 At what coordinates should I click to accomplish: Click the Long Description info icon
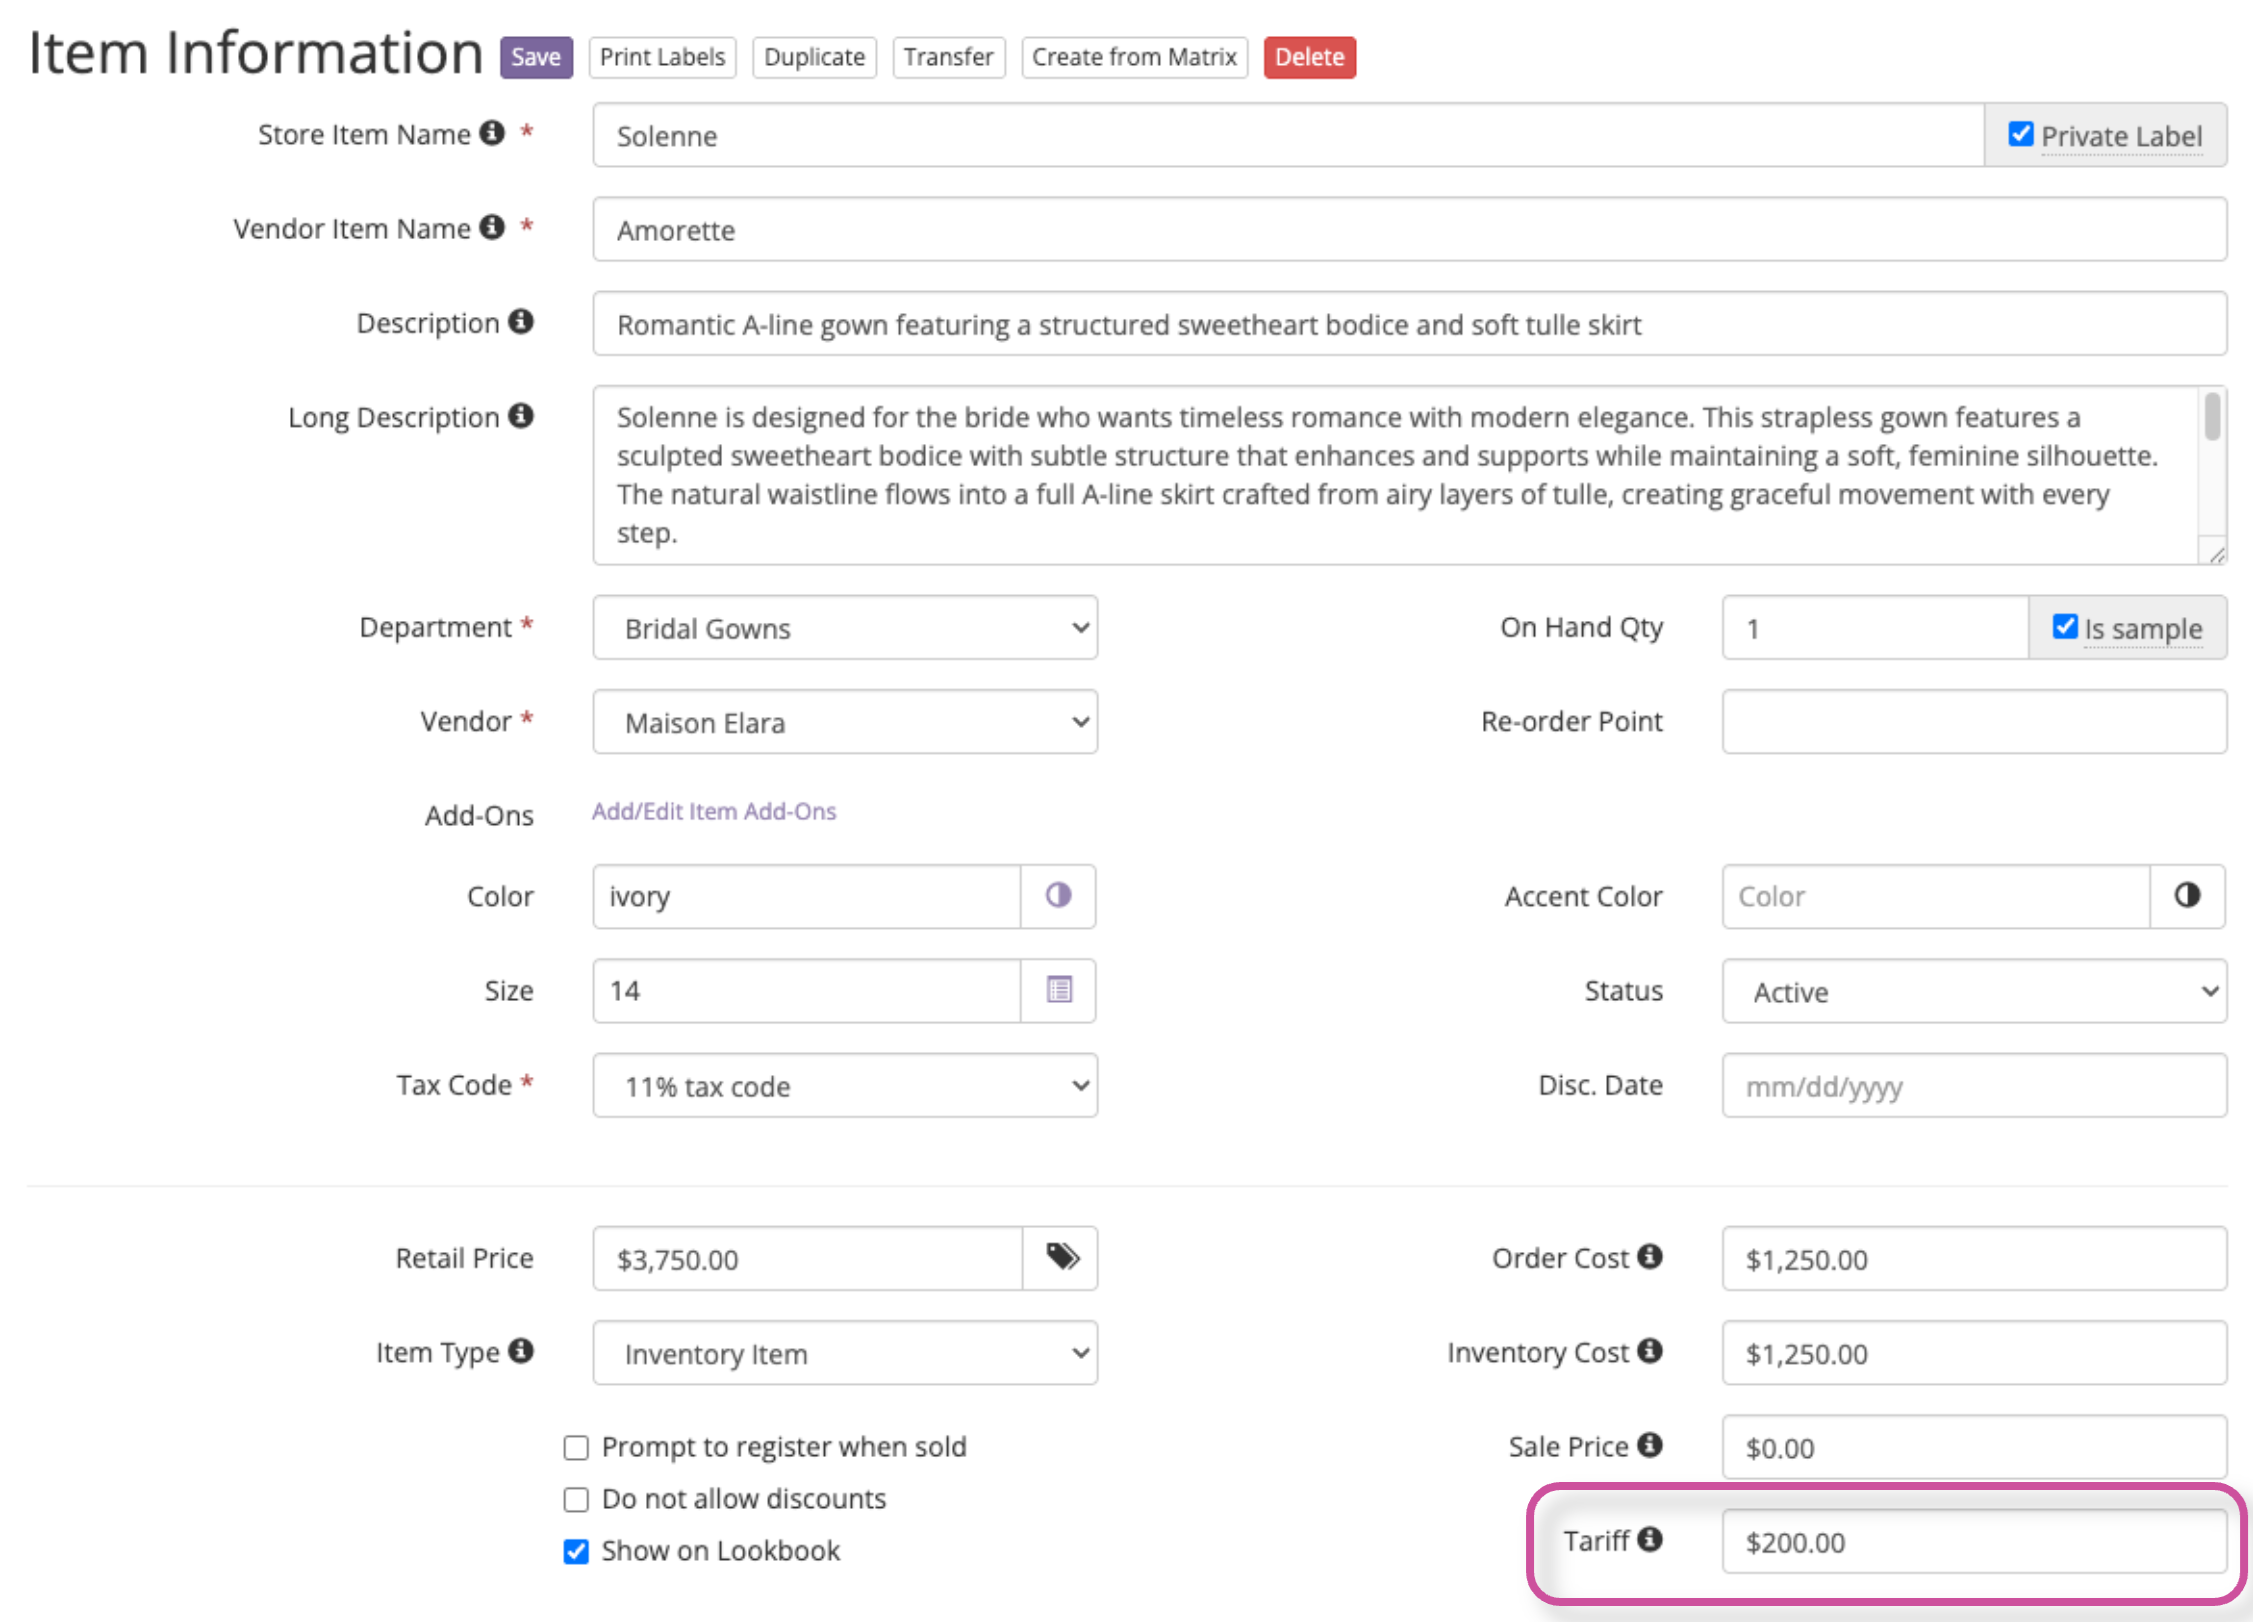point(520,416)
